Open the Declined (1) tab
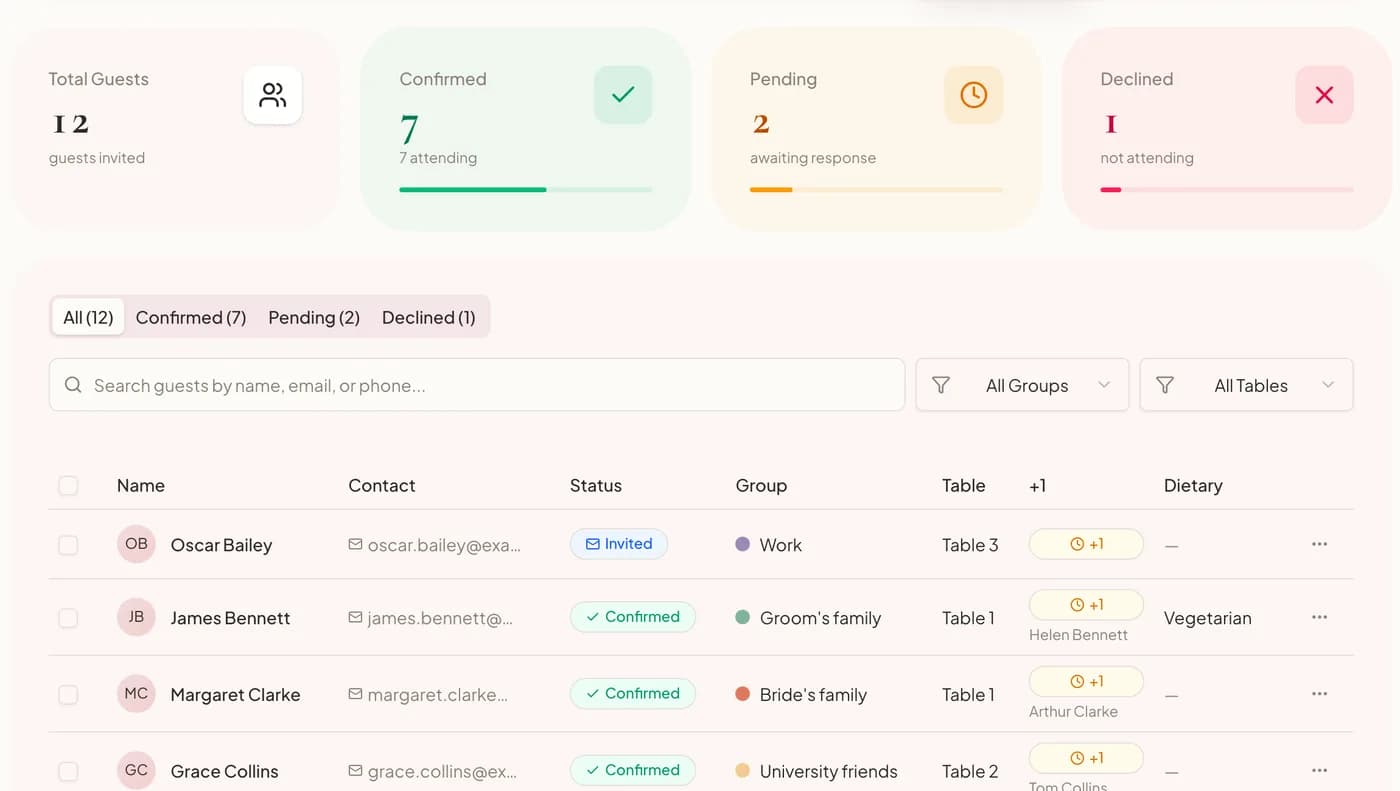The width and height of the screenshot is (1400, 791). coord(428,317)
